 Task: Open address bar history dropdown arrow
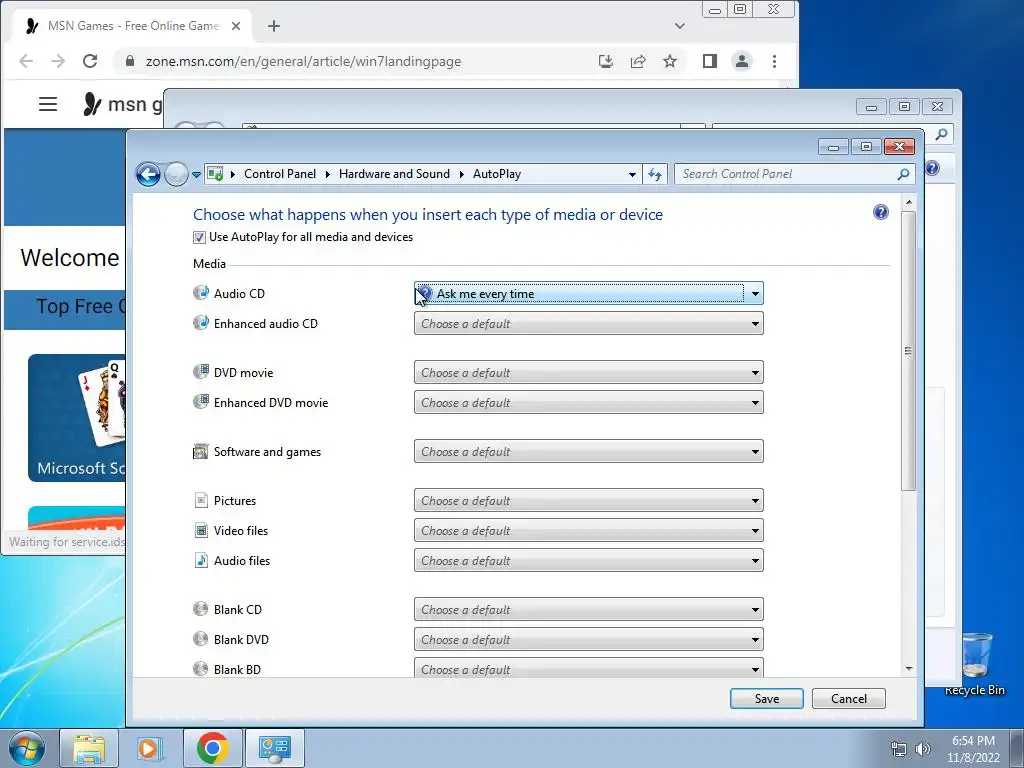[632, 174]
